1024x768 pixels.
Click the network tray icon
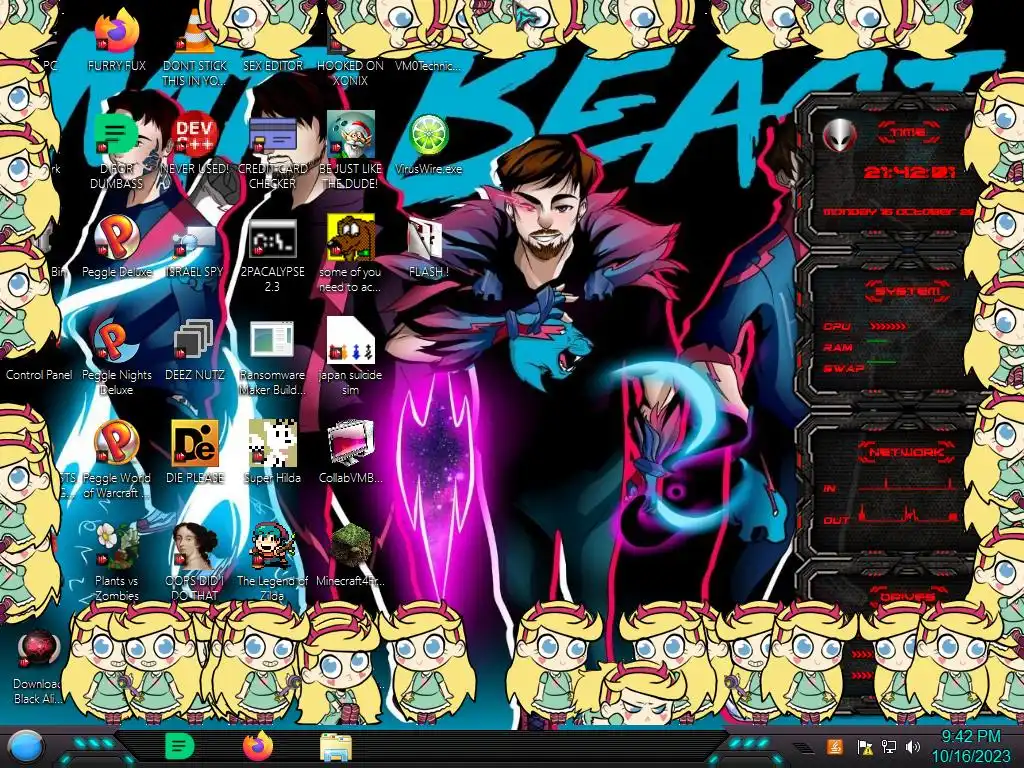[889, 746]
